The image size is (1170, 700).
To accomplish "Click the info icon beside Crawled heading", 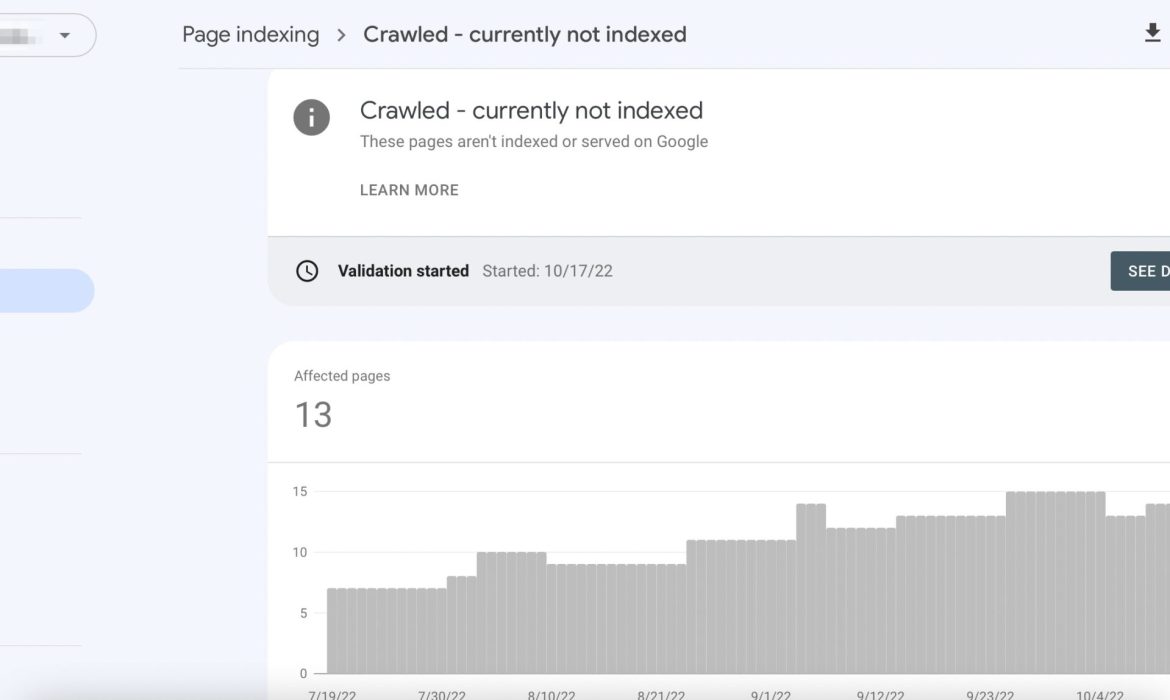I will click(311, 117).
